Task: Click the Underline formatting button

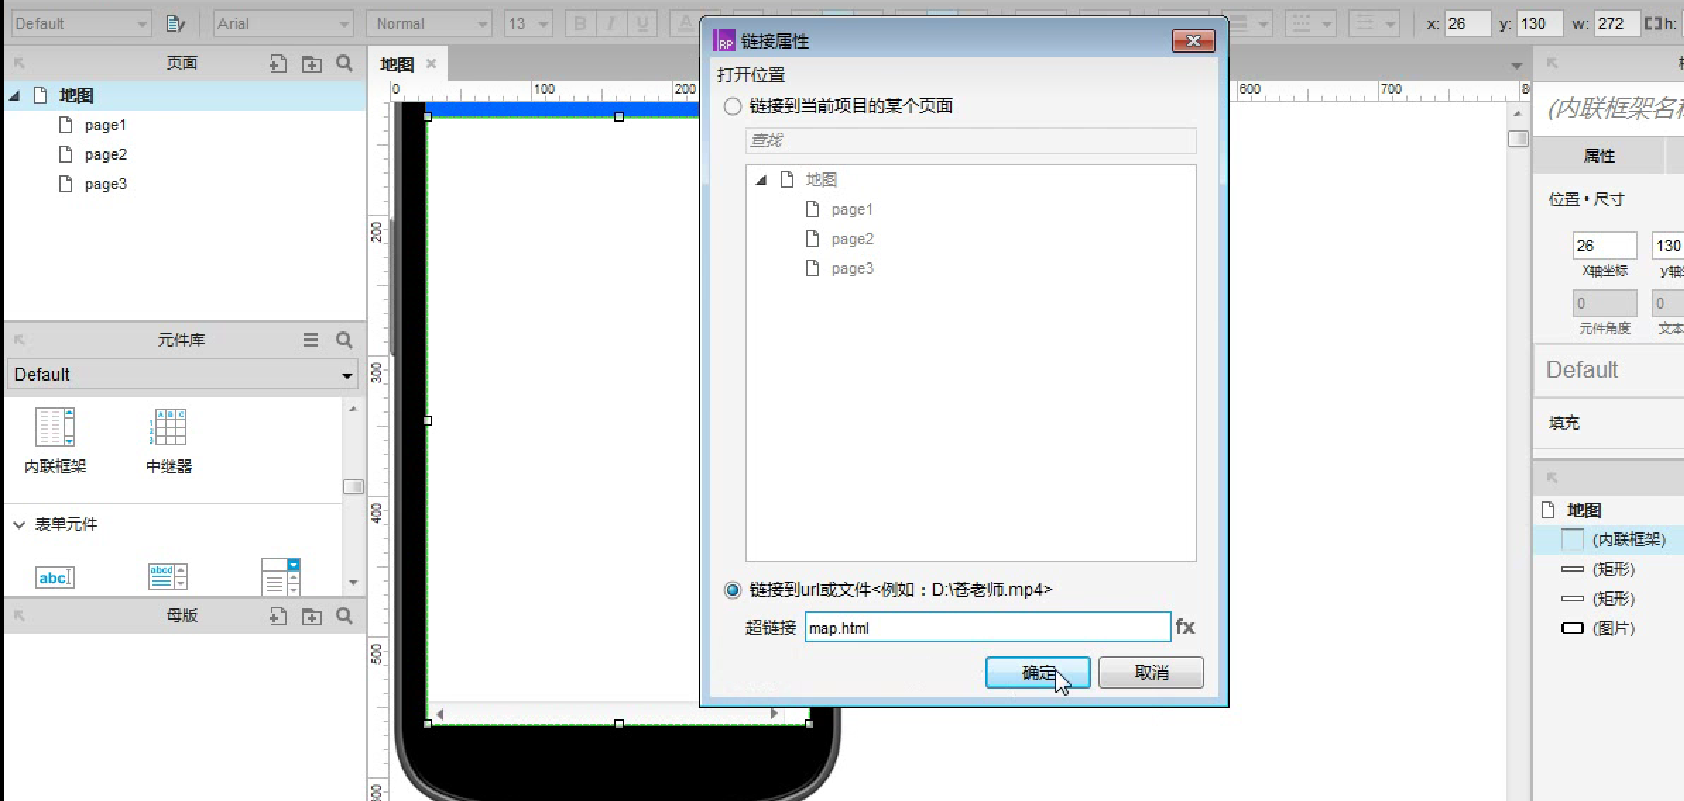Action: [x=642, y=23]
